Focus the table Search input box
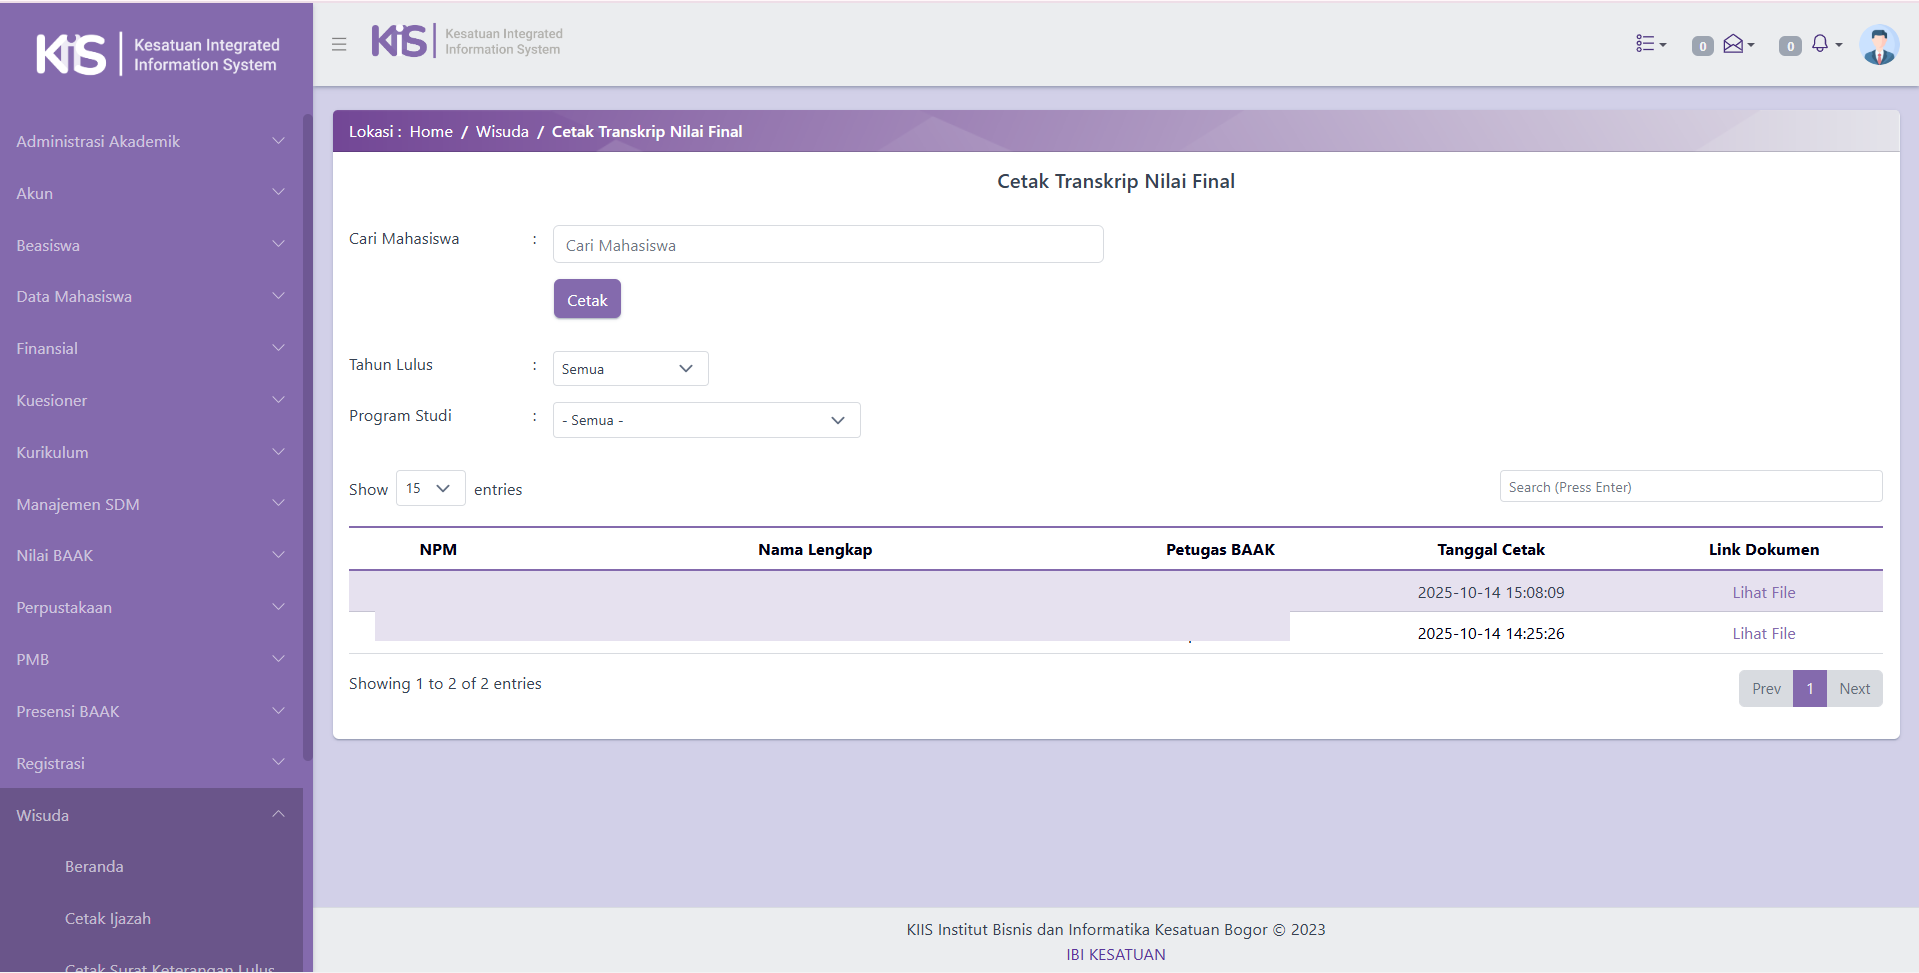This screenshot has height=973, width=1919. click(x=1690, y=487)
